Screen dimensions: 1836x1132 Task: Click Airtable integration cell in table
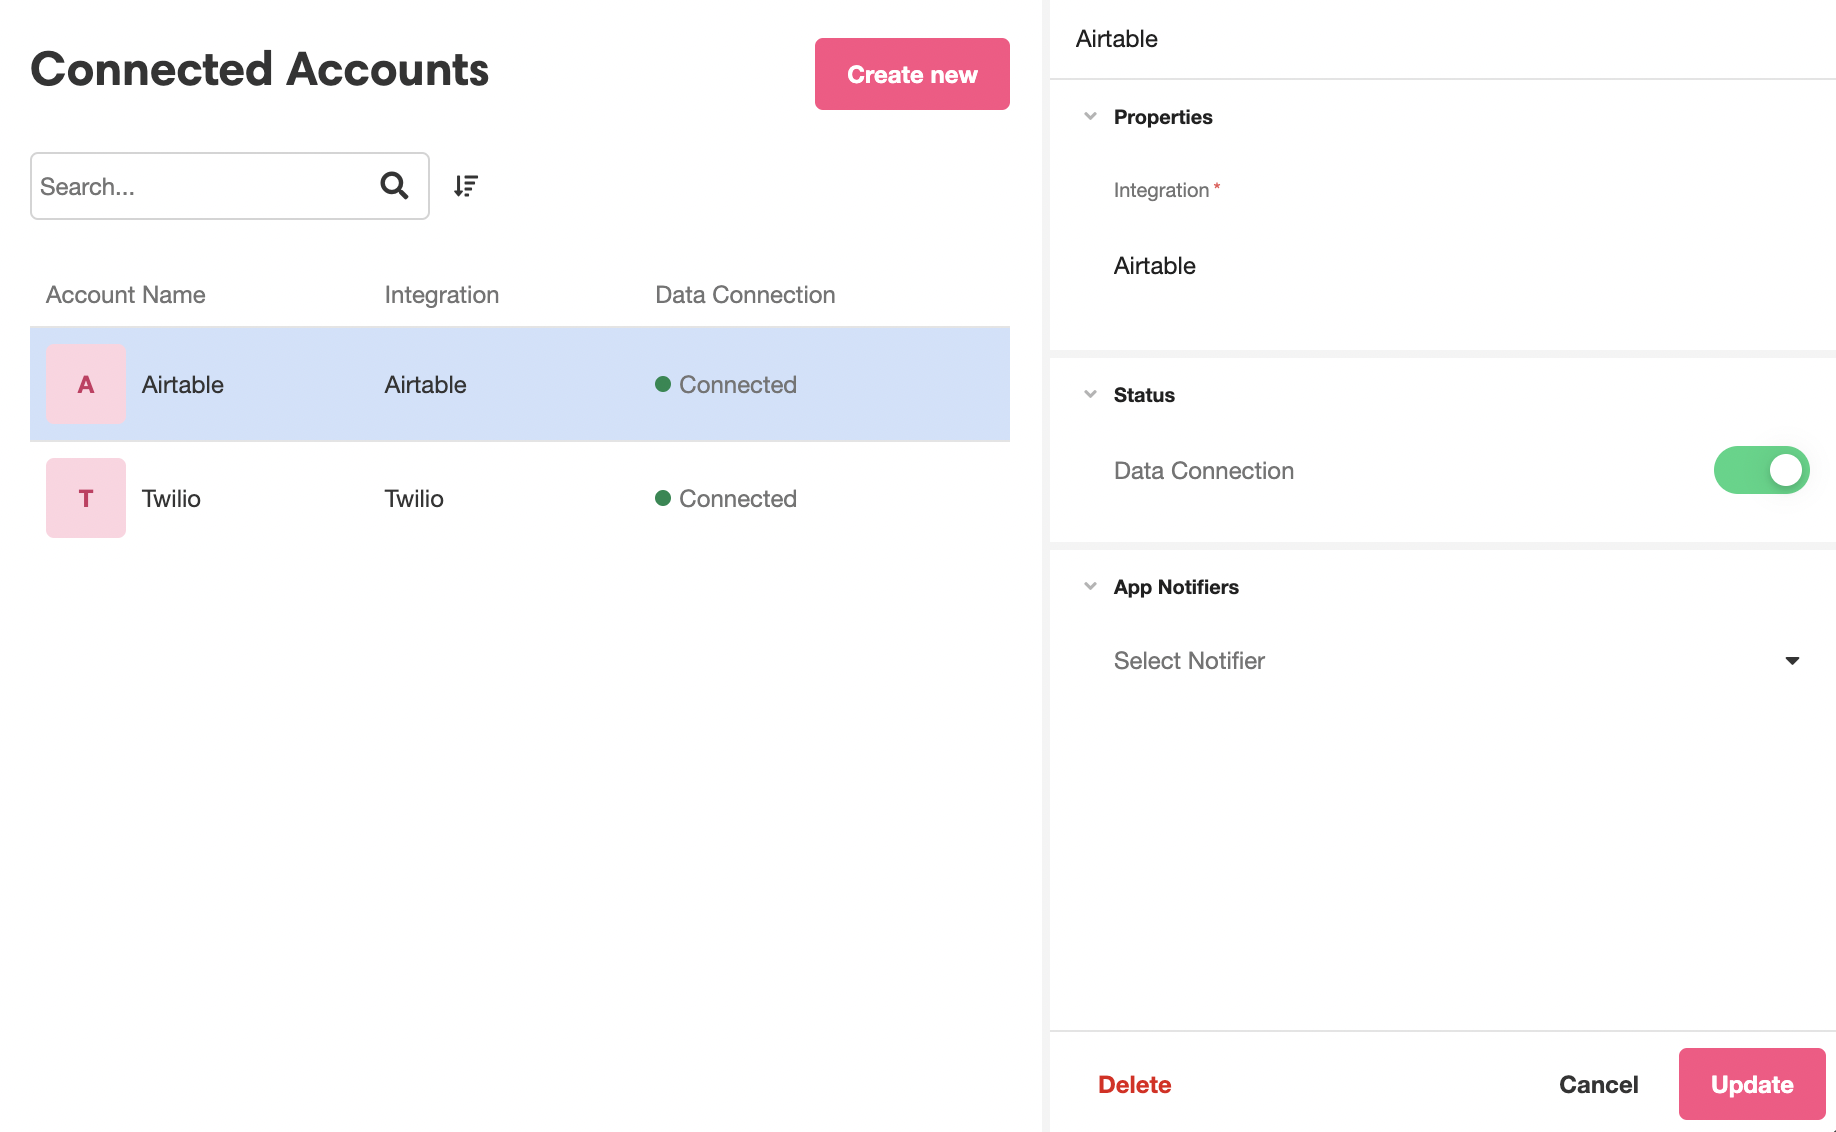[426, 385]
